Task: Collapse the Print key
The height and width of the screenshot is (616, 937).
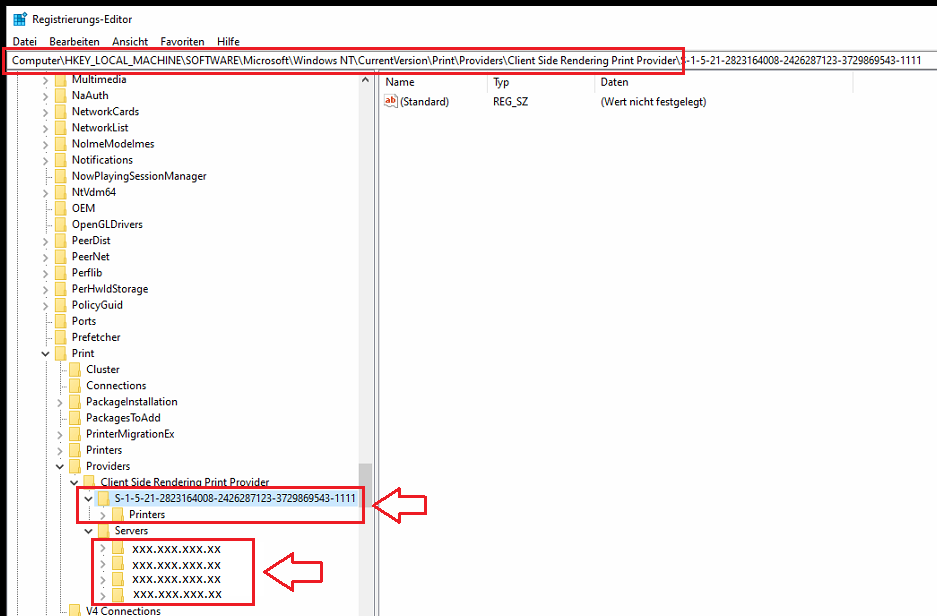Action: pos(45,354)
